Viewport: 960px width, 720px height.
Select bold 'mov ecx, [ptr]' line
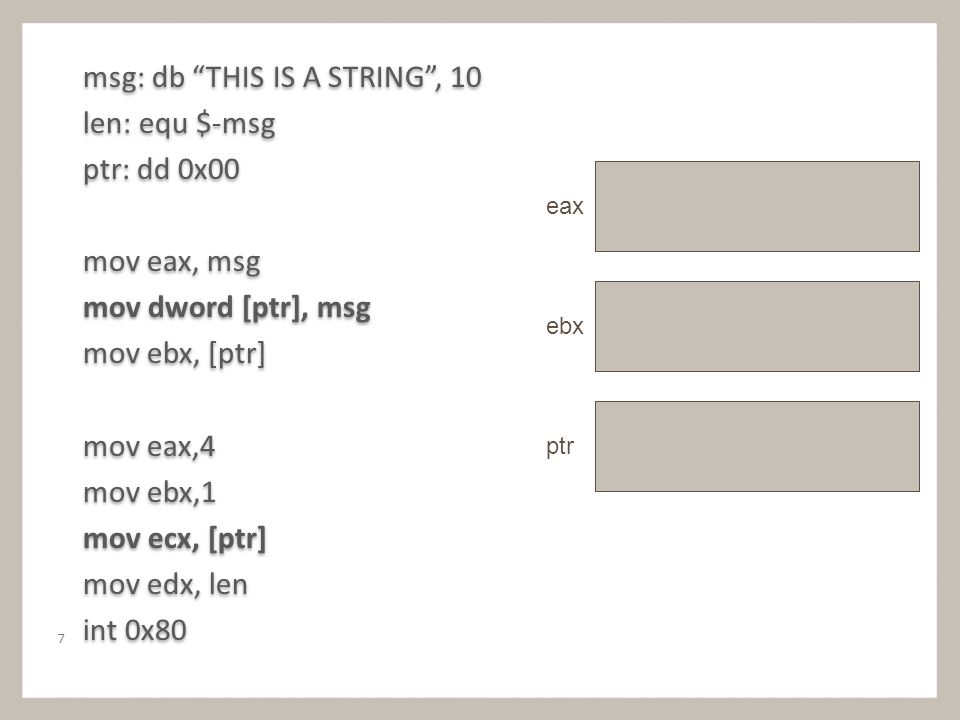(x=174, y=539)
